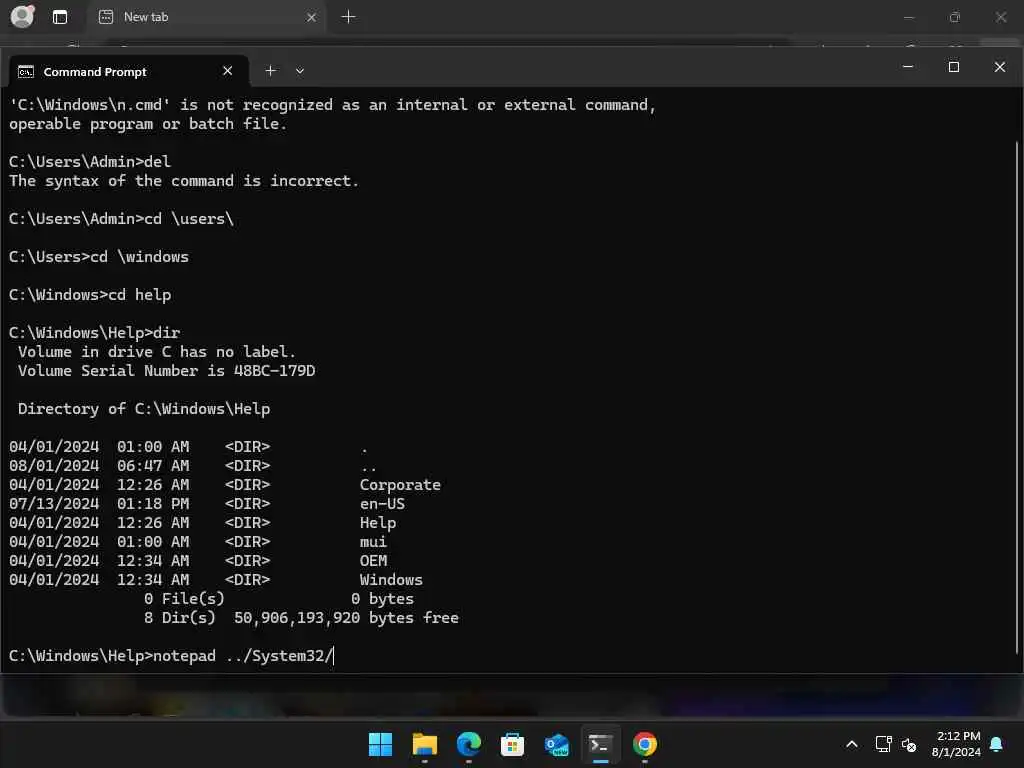Close the browser New tab
Viewport: 1024px width, 768px height.
click(x=312, y=17)
